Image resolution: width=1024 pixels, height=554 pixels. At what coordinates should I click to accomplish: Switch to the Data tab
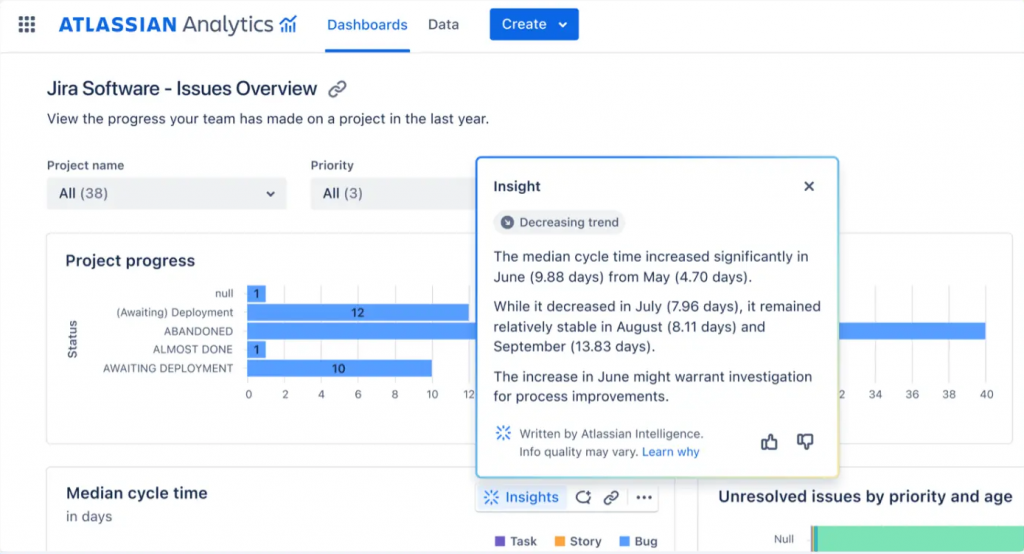(443, 25)
